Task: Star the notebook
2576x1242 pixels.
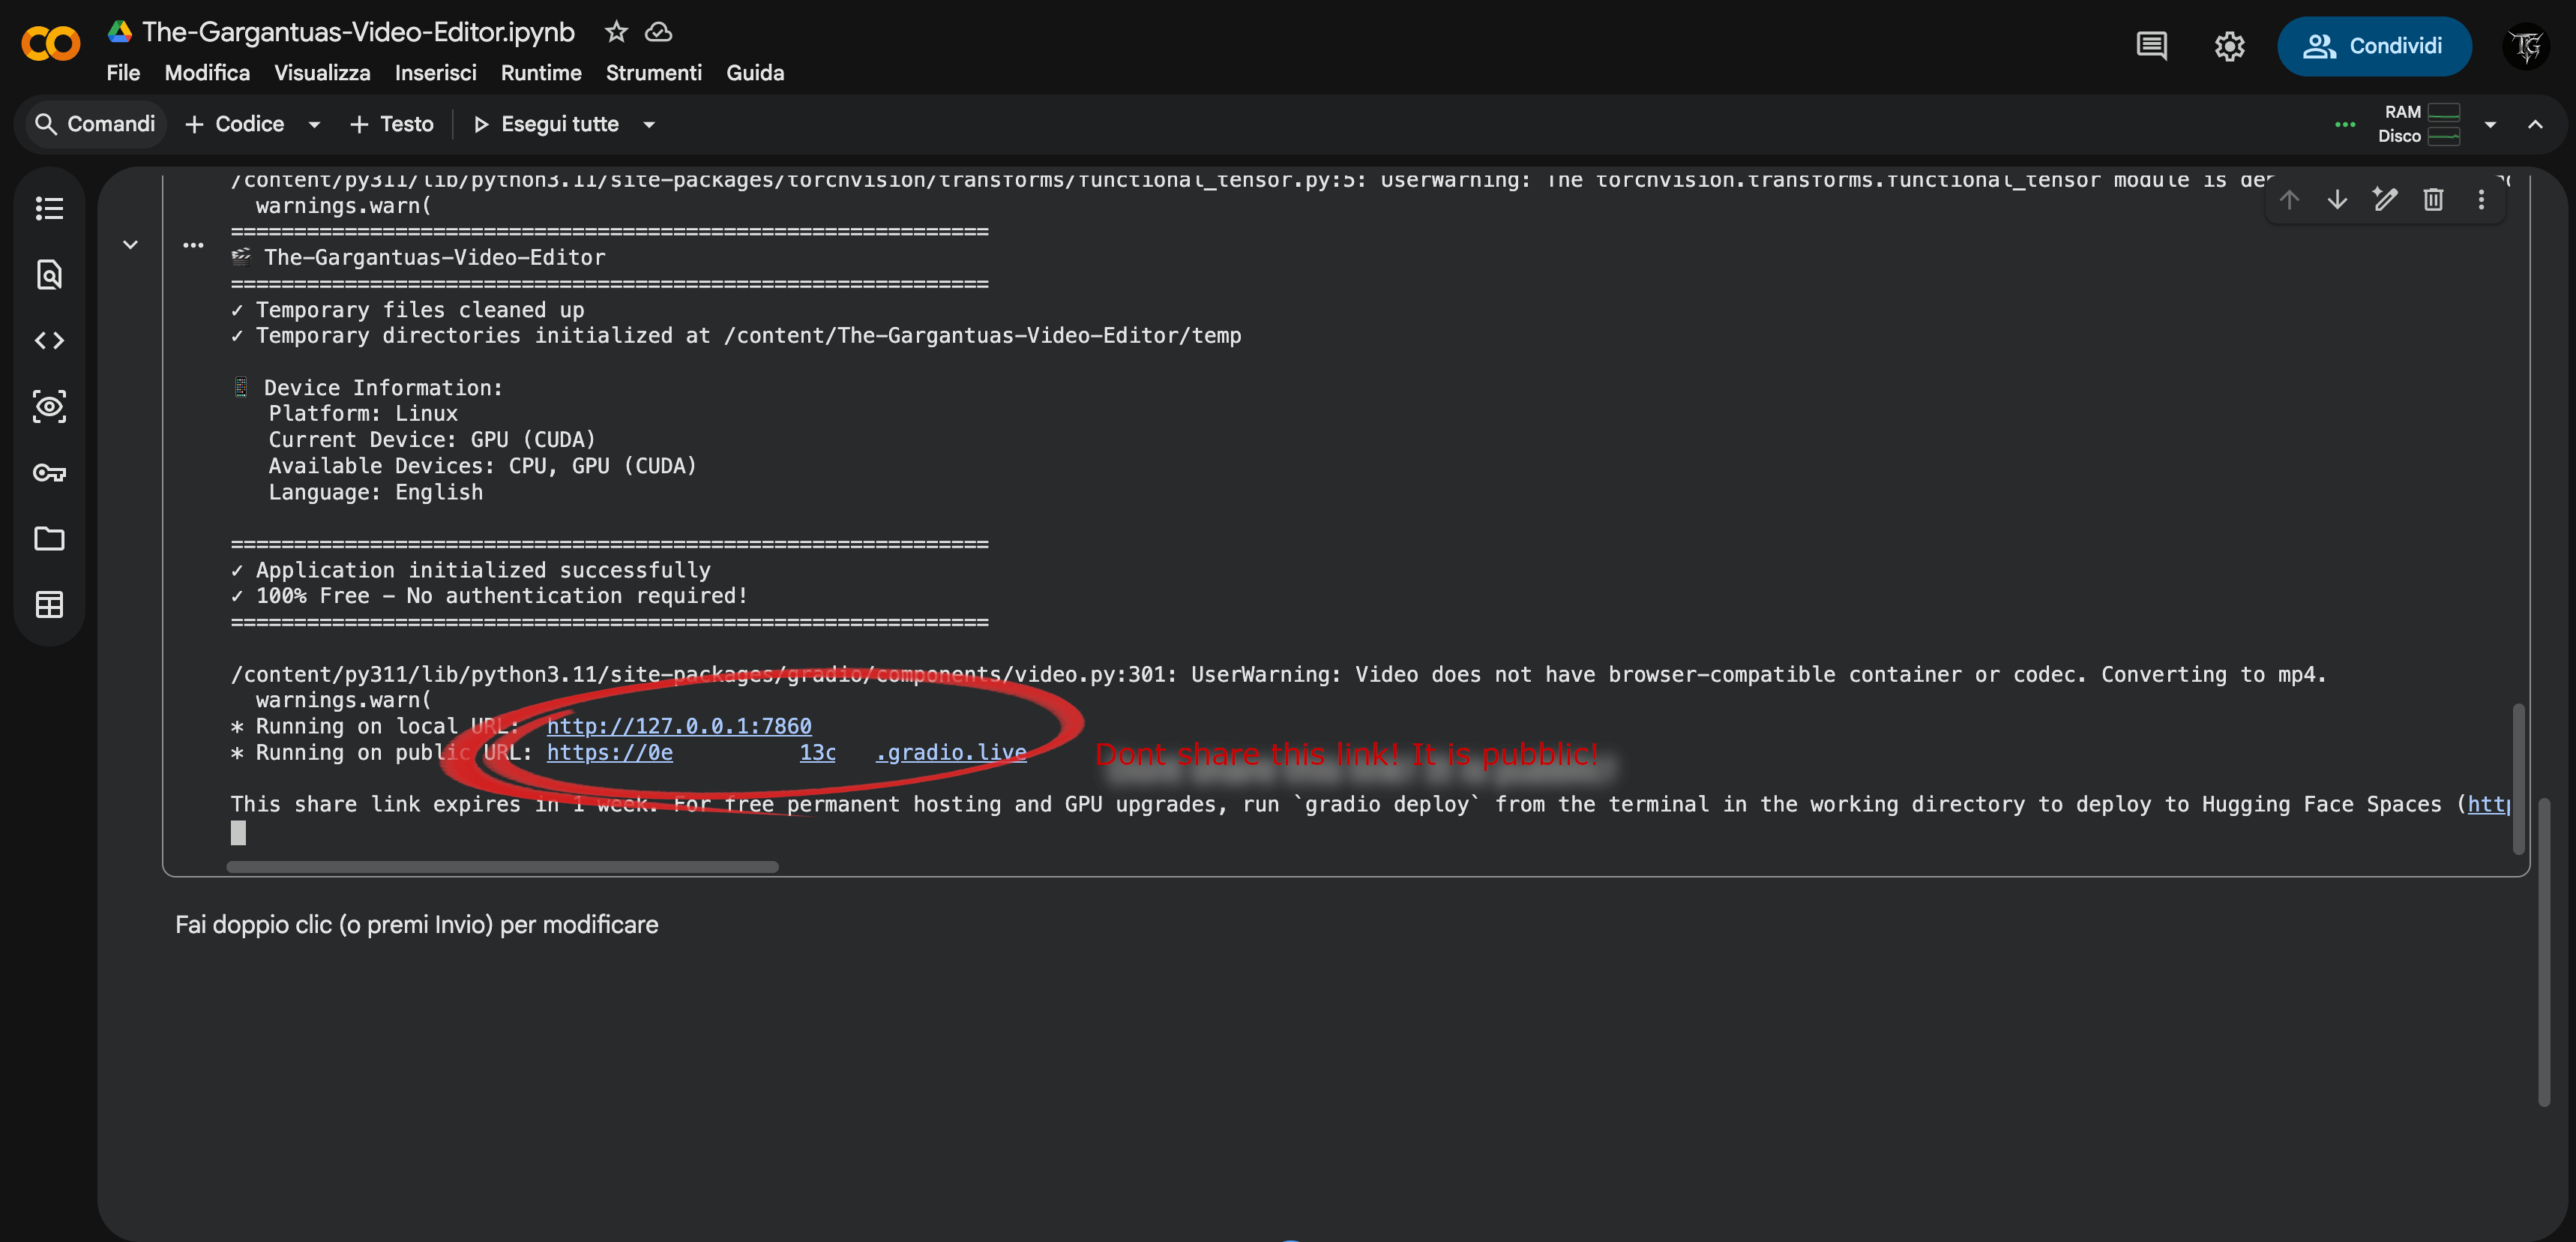Action: (616, 32)
